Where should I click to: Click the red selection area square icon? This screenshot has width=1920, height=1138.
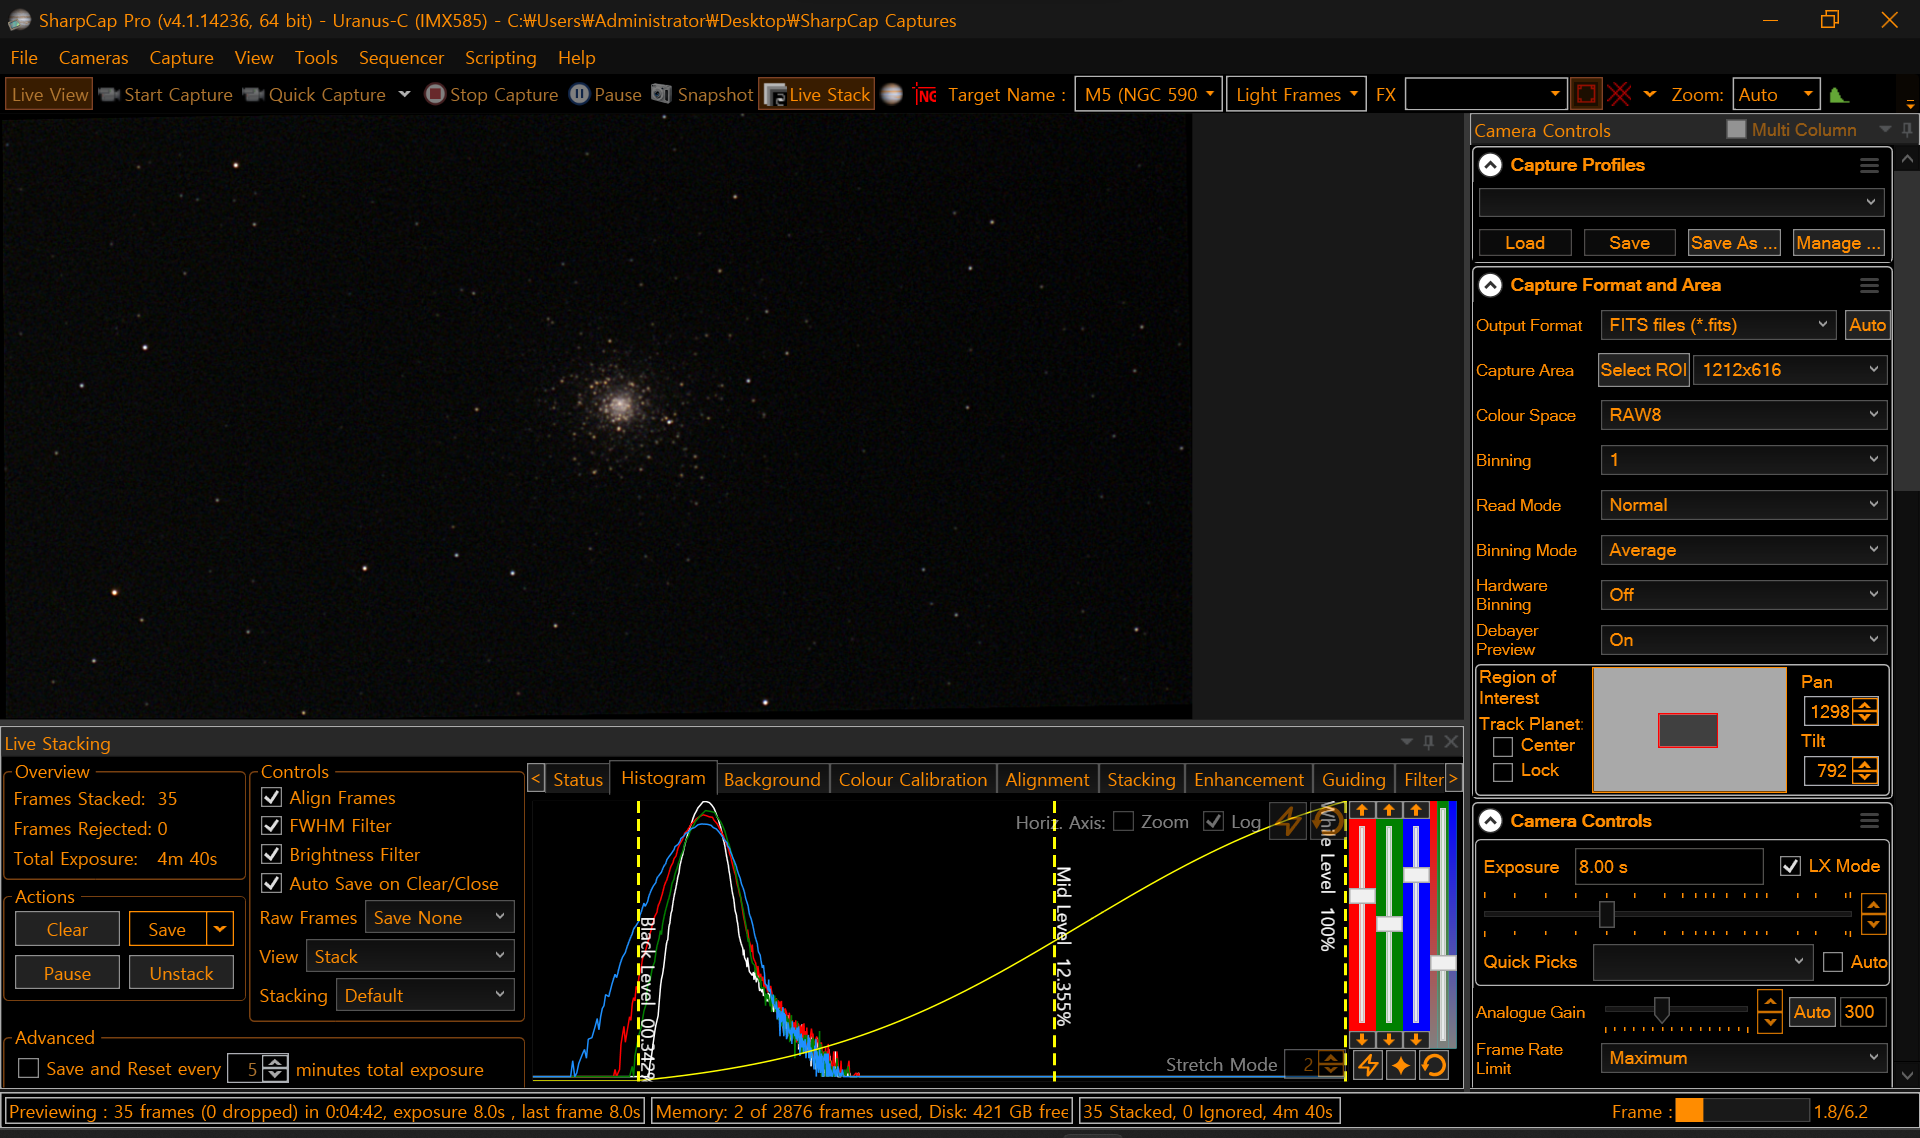1586,94
